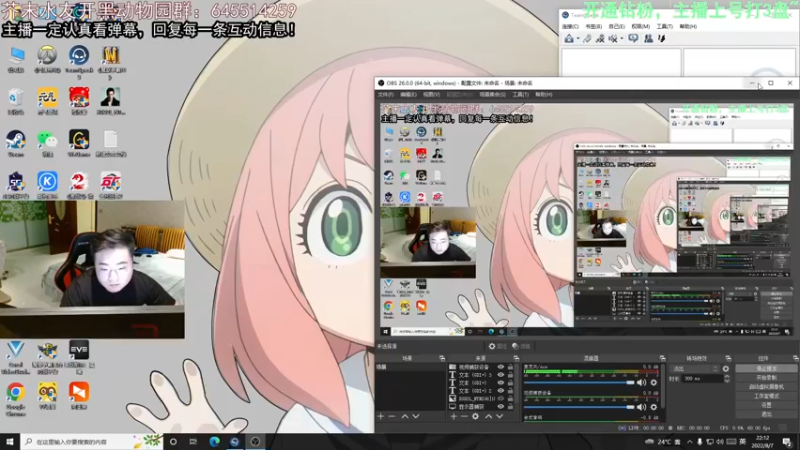
Task: Select the This PC desktop icon
Action: pos(16,59)
